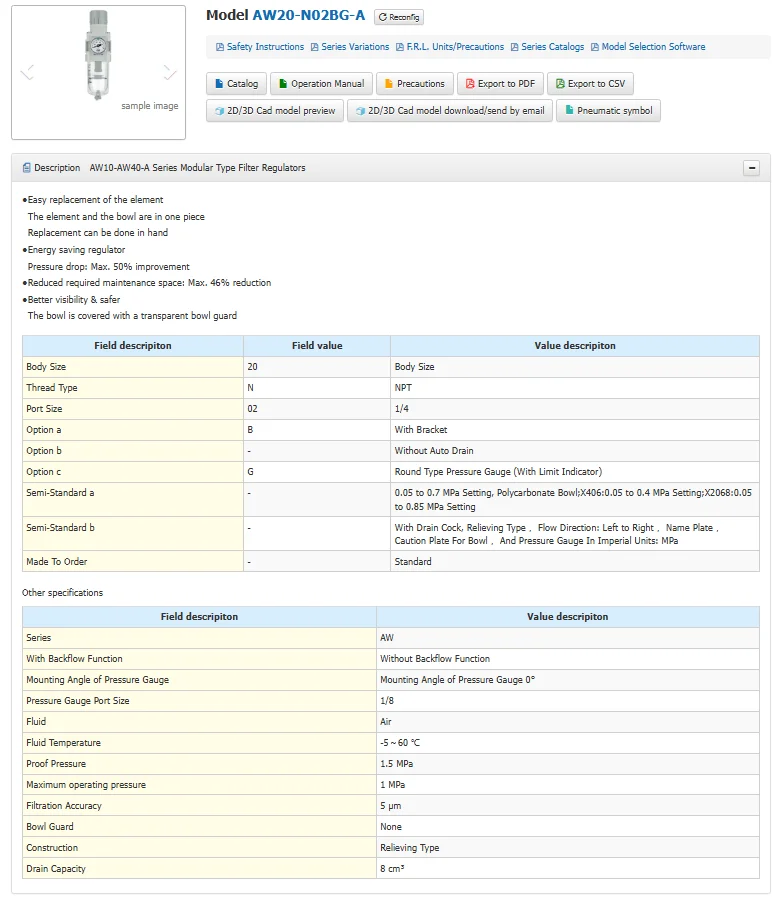Viewport: 772px width, 898px height.
Task: Collapse the Description panel with minus icon
Action: pyautogui.click(x=751, y=168)
